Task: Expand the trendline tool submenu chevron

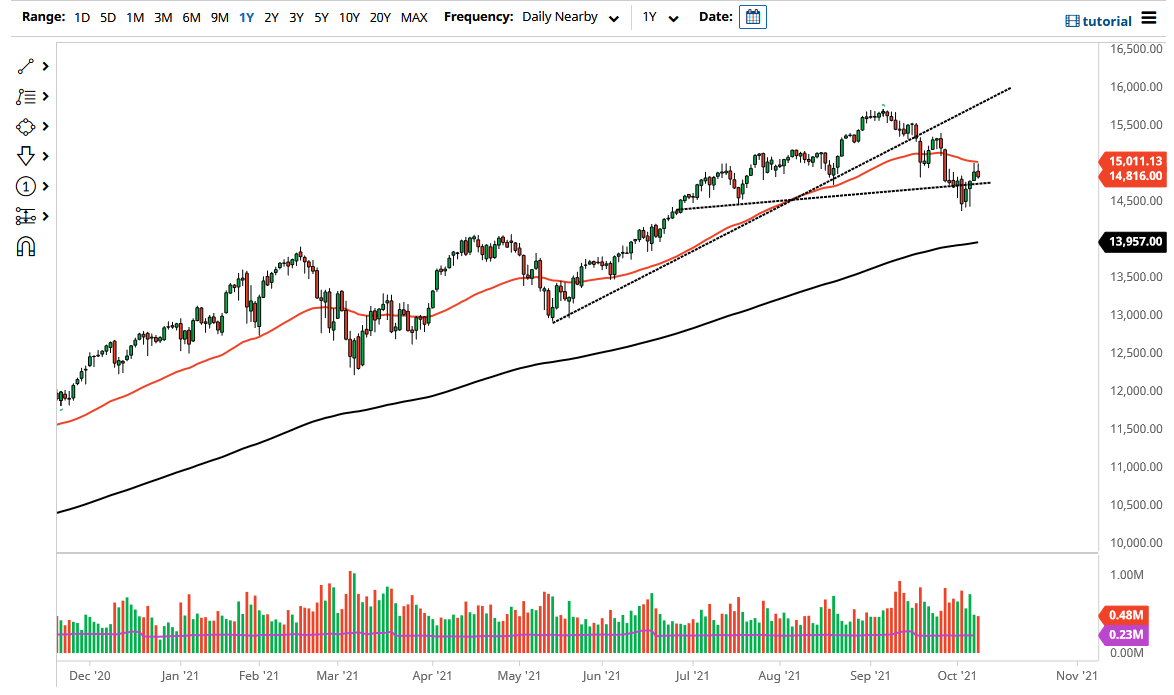Action: pyautogui.click(x=43, y=66)
